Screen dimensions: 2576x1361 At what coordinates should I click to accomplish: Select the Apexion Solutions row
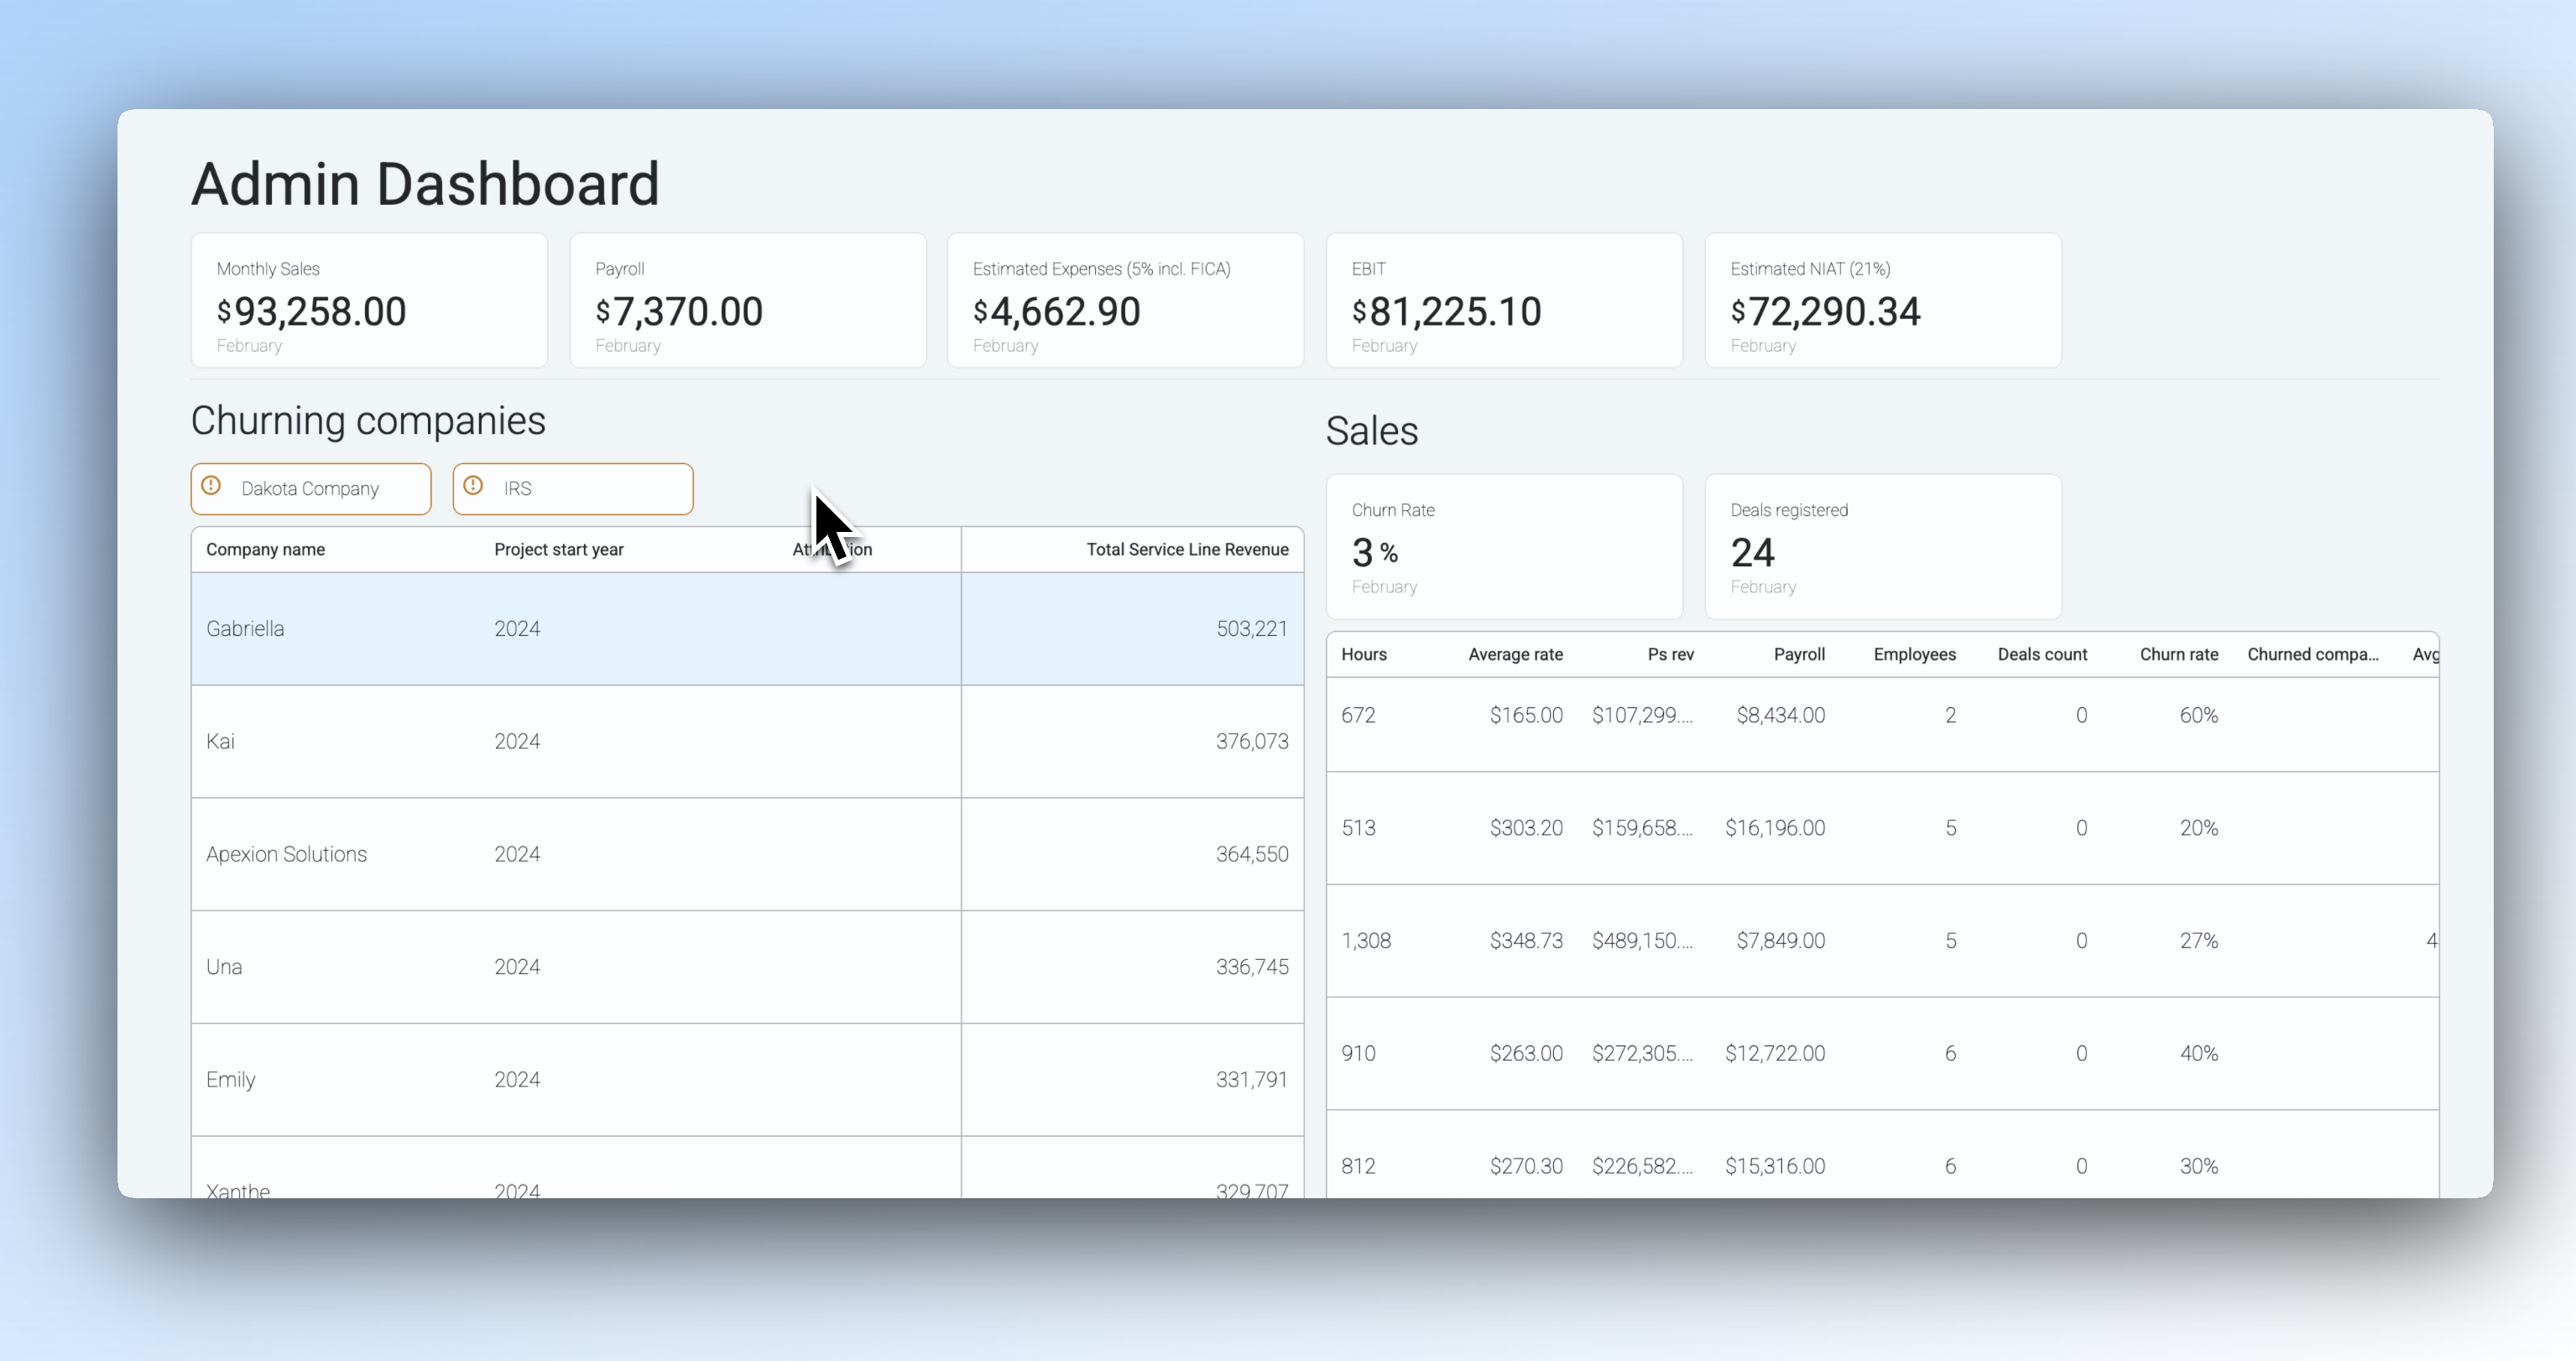click(747, 855)
